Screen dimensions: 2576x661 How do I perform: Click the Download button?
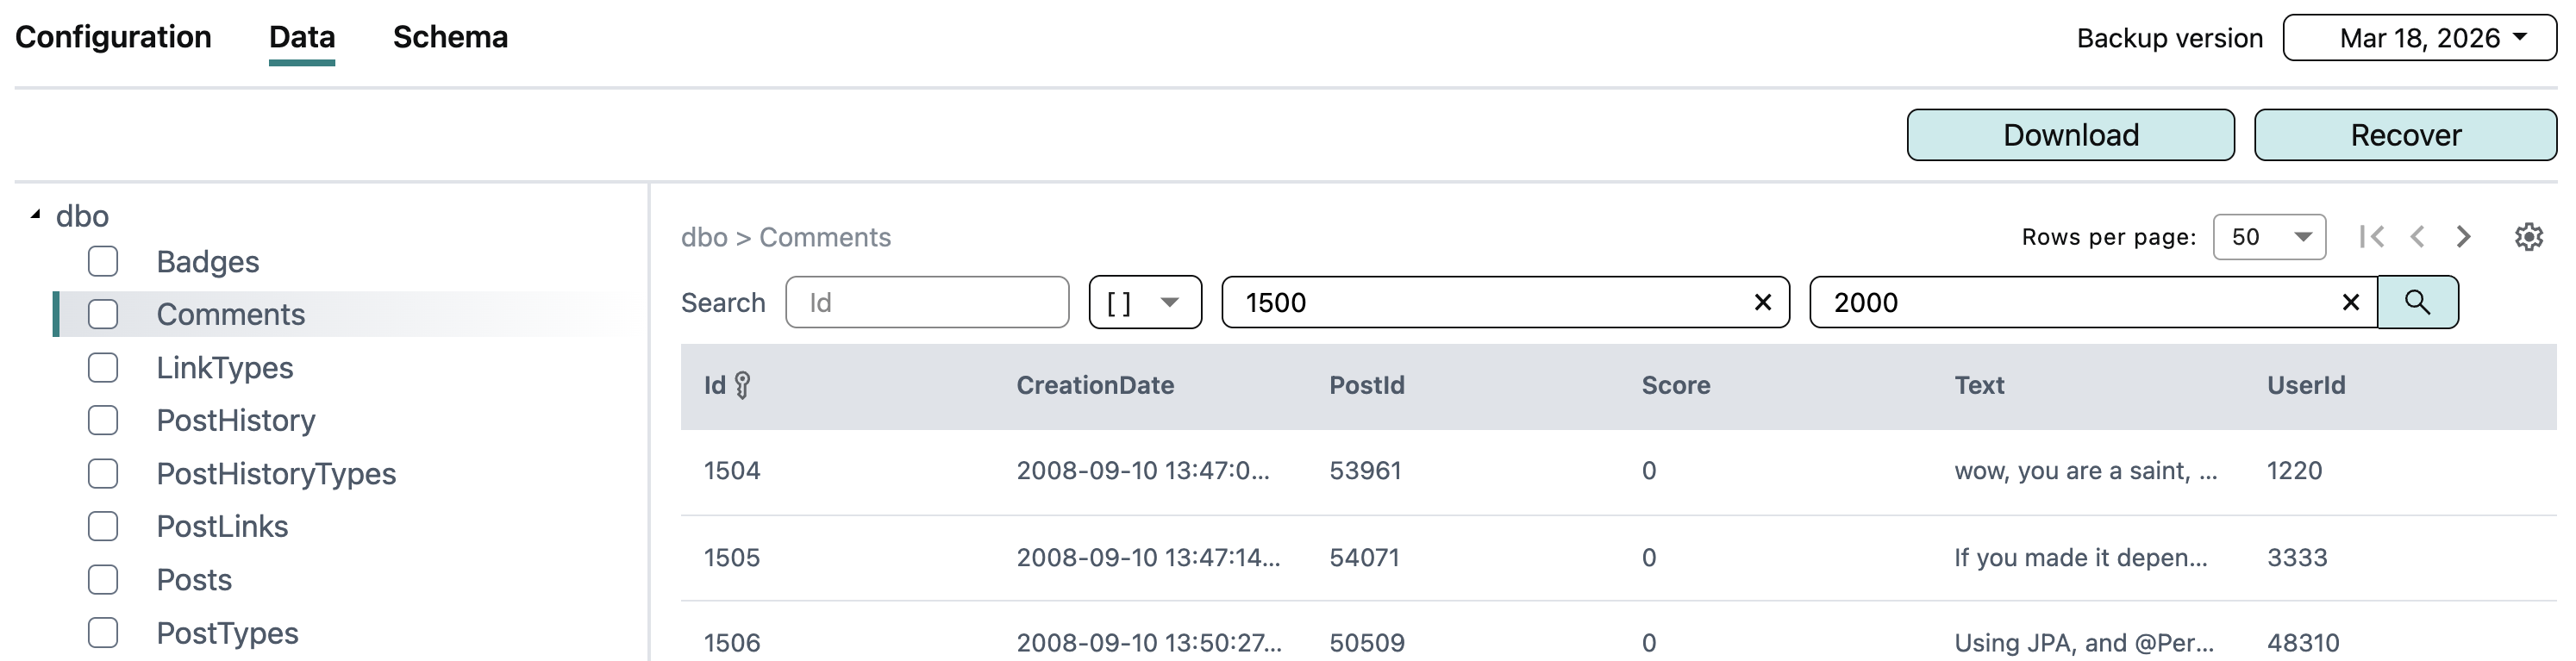coord(2070,135)
